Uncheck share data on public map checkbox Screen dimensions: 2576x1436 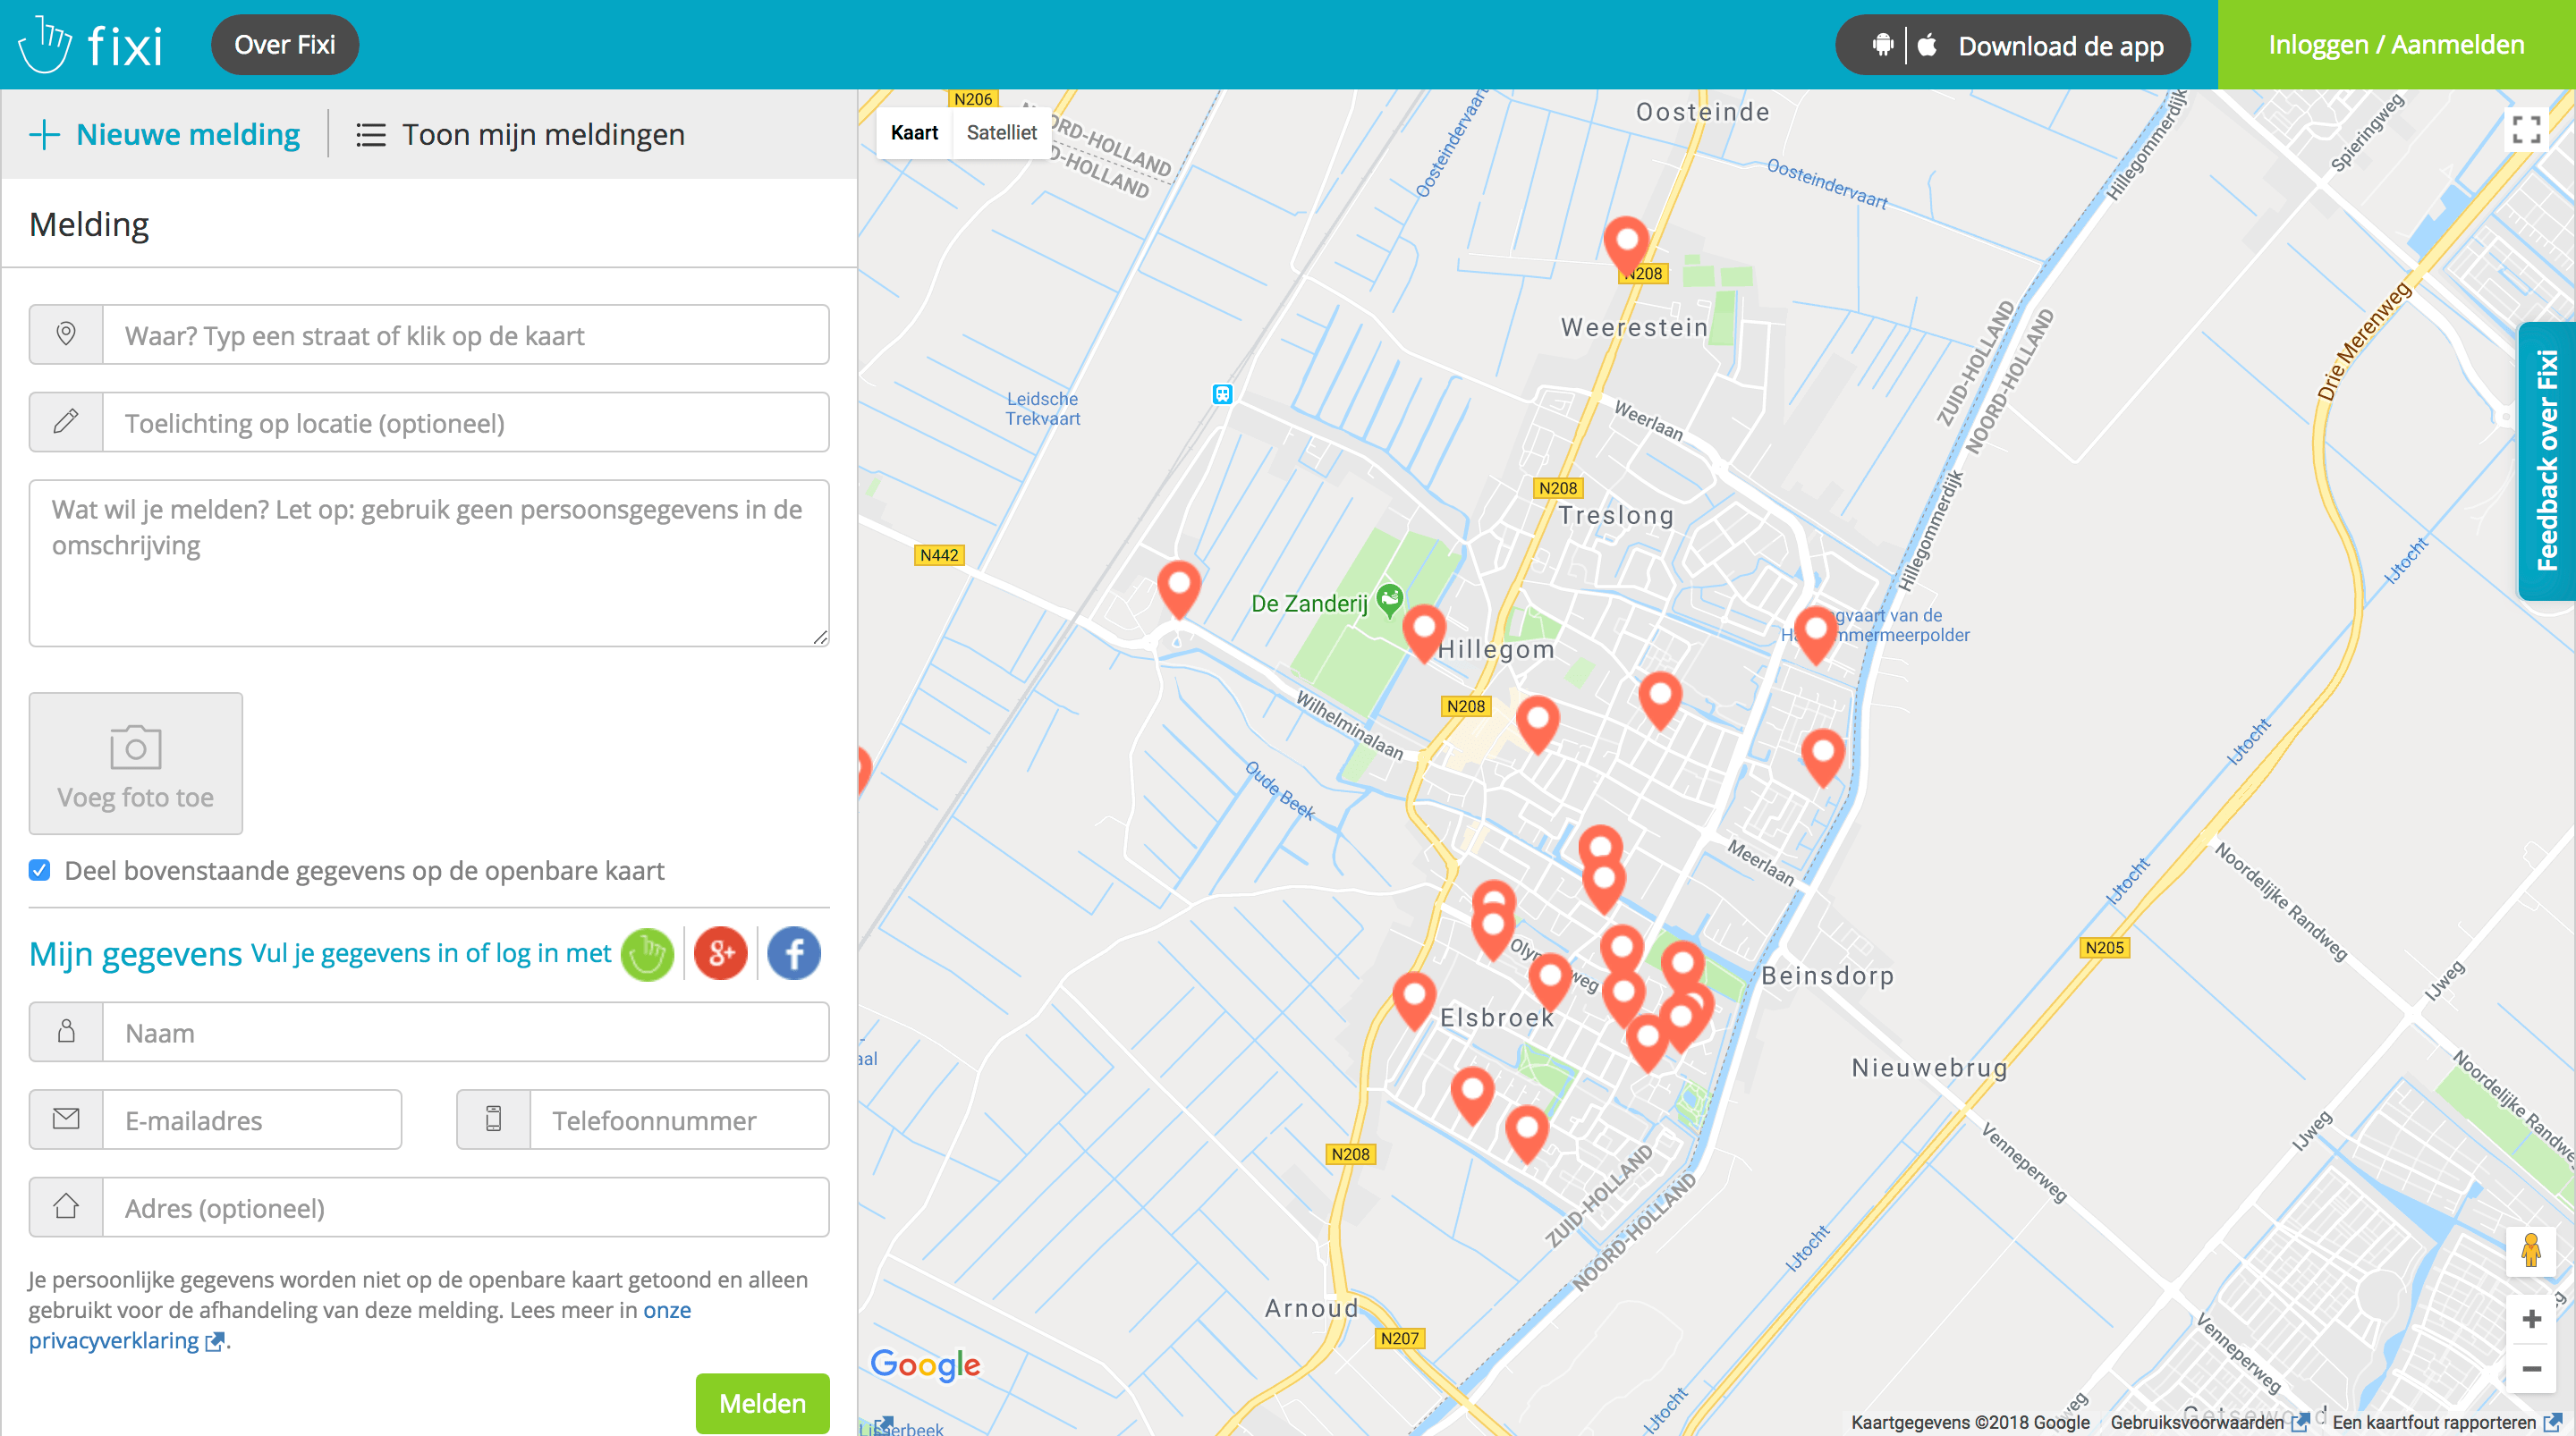pyautogui.click(x=40, y=870)
